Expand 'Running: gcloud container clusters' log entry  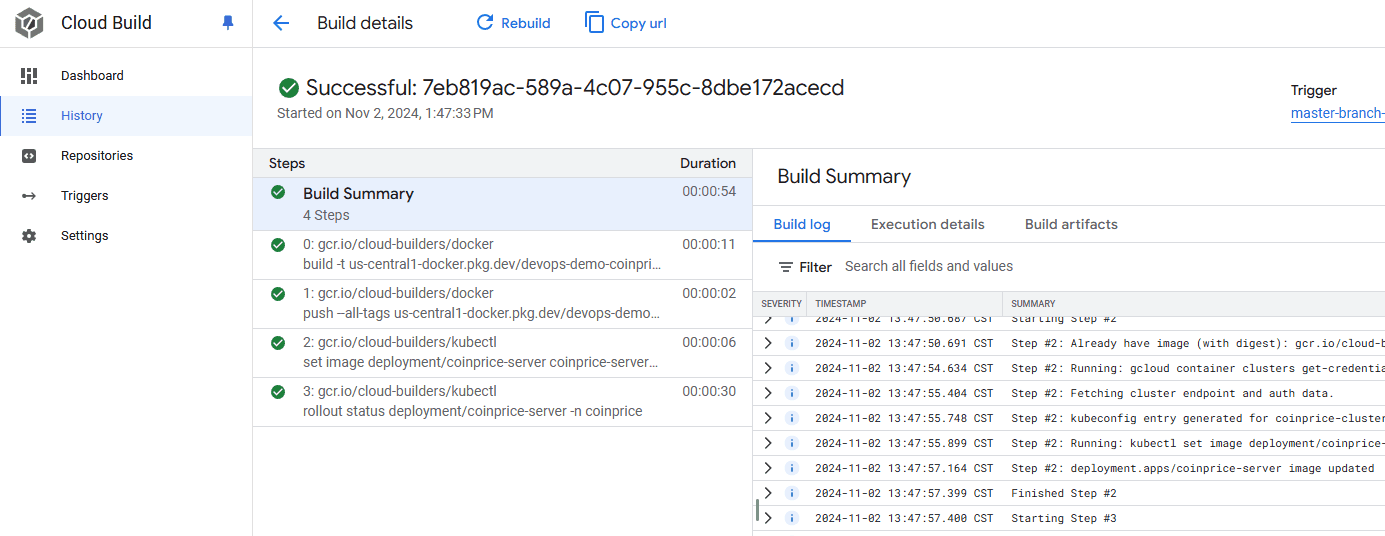[768, 368]
